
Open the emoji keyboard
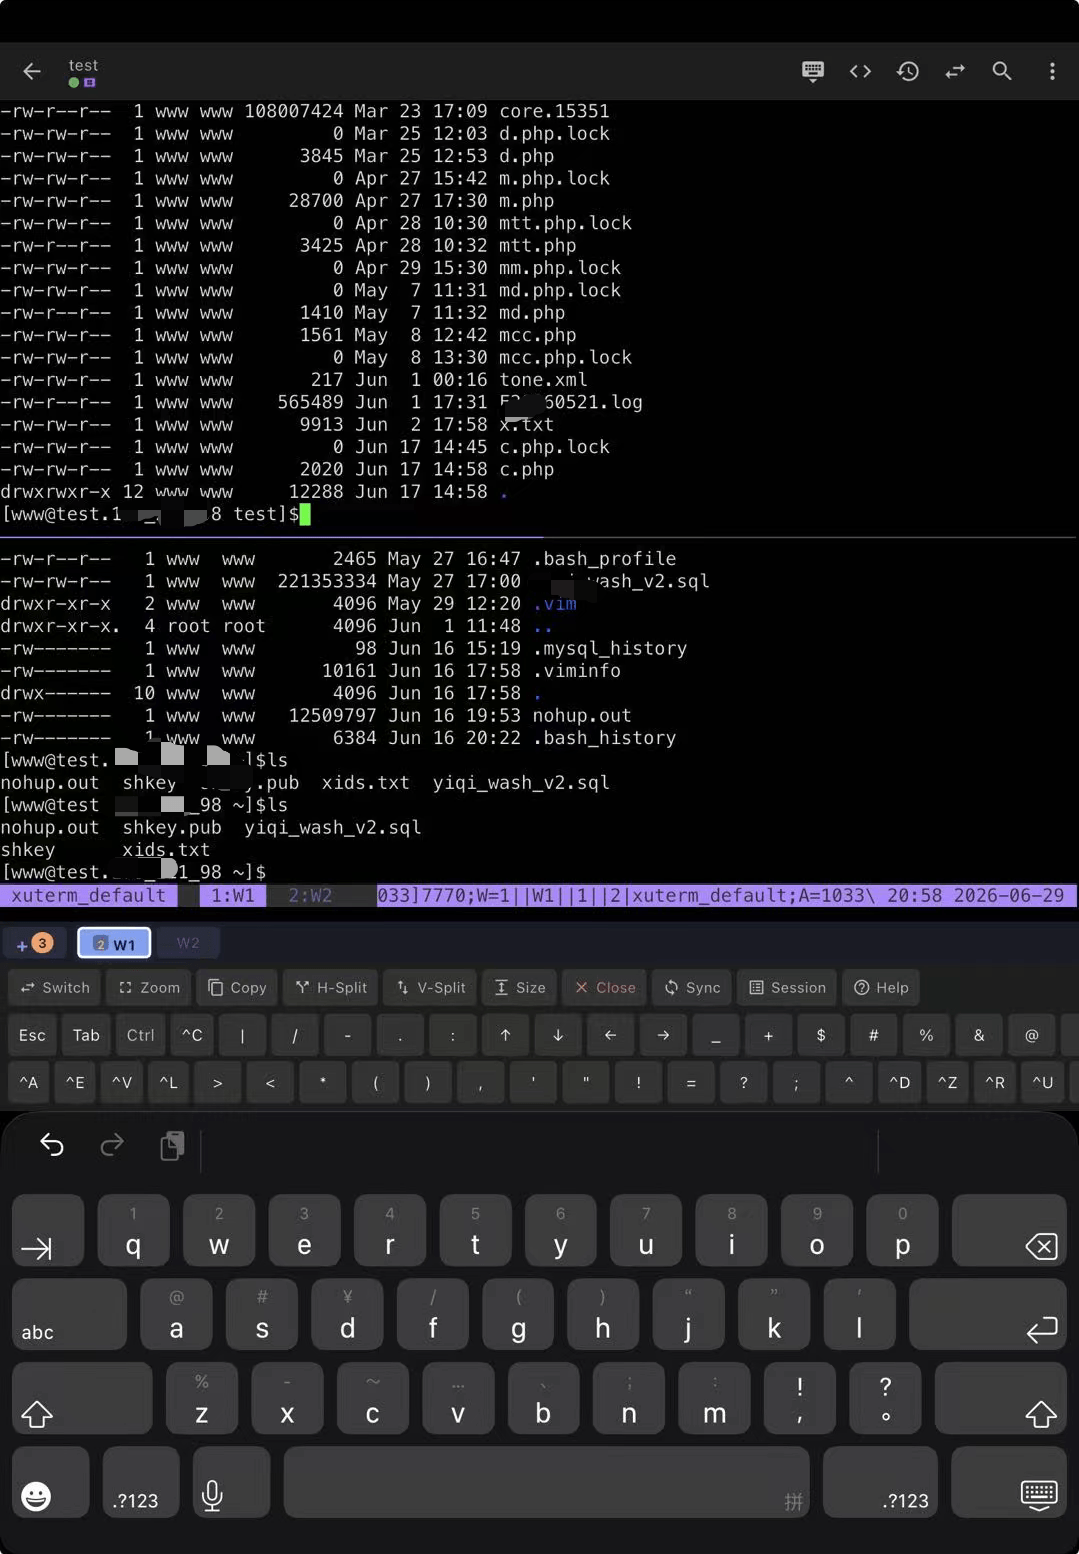tap(50, 1482)
